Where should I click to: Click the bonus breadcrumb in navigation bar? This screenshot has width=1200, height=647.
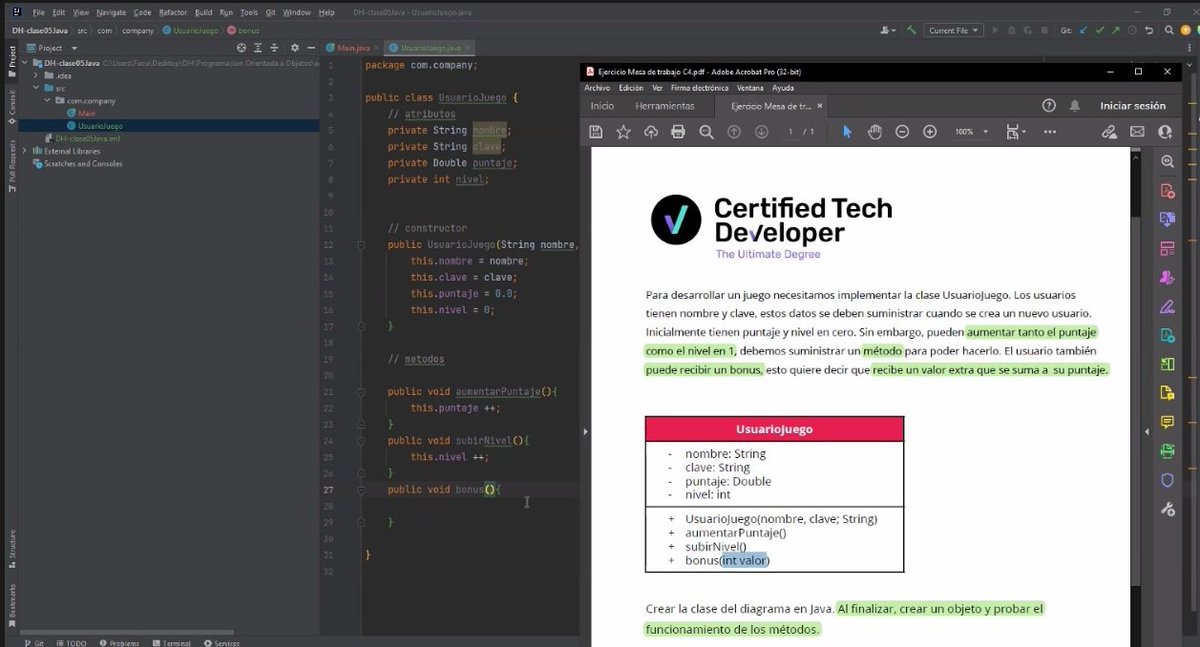pos(244,31)
